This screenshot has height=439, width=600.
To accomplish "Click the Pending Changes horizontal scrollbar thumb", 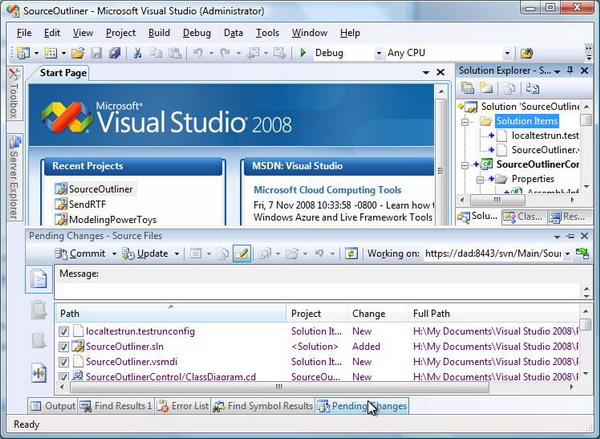I will pyautogui.click(x=279, y=387).
